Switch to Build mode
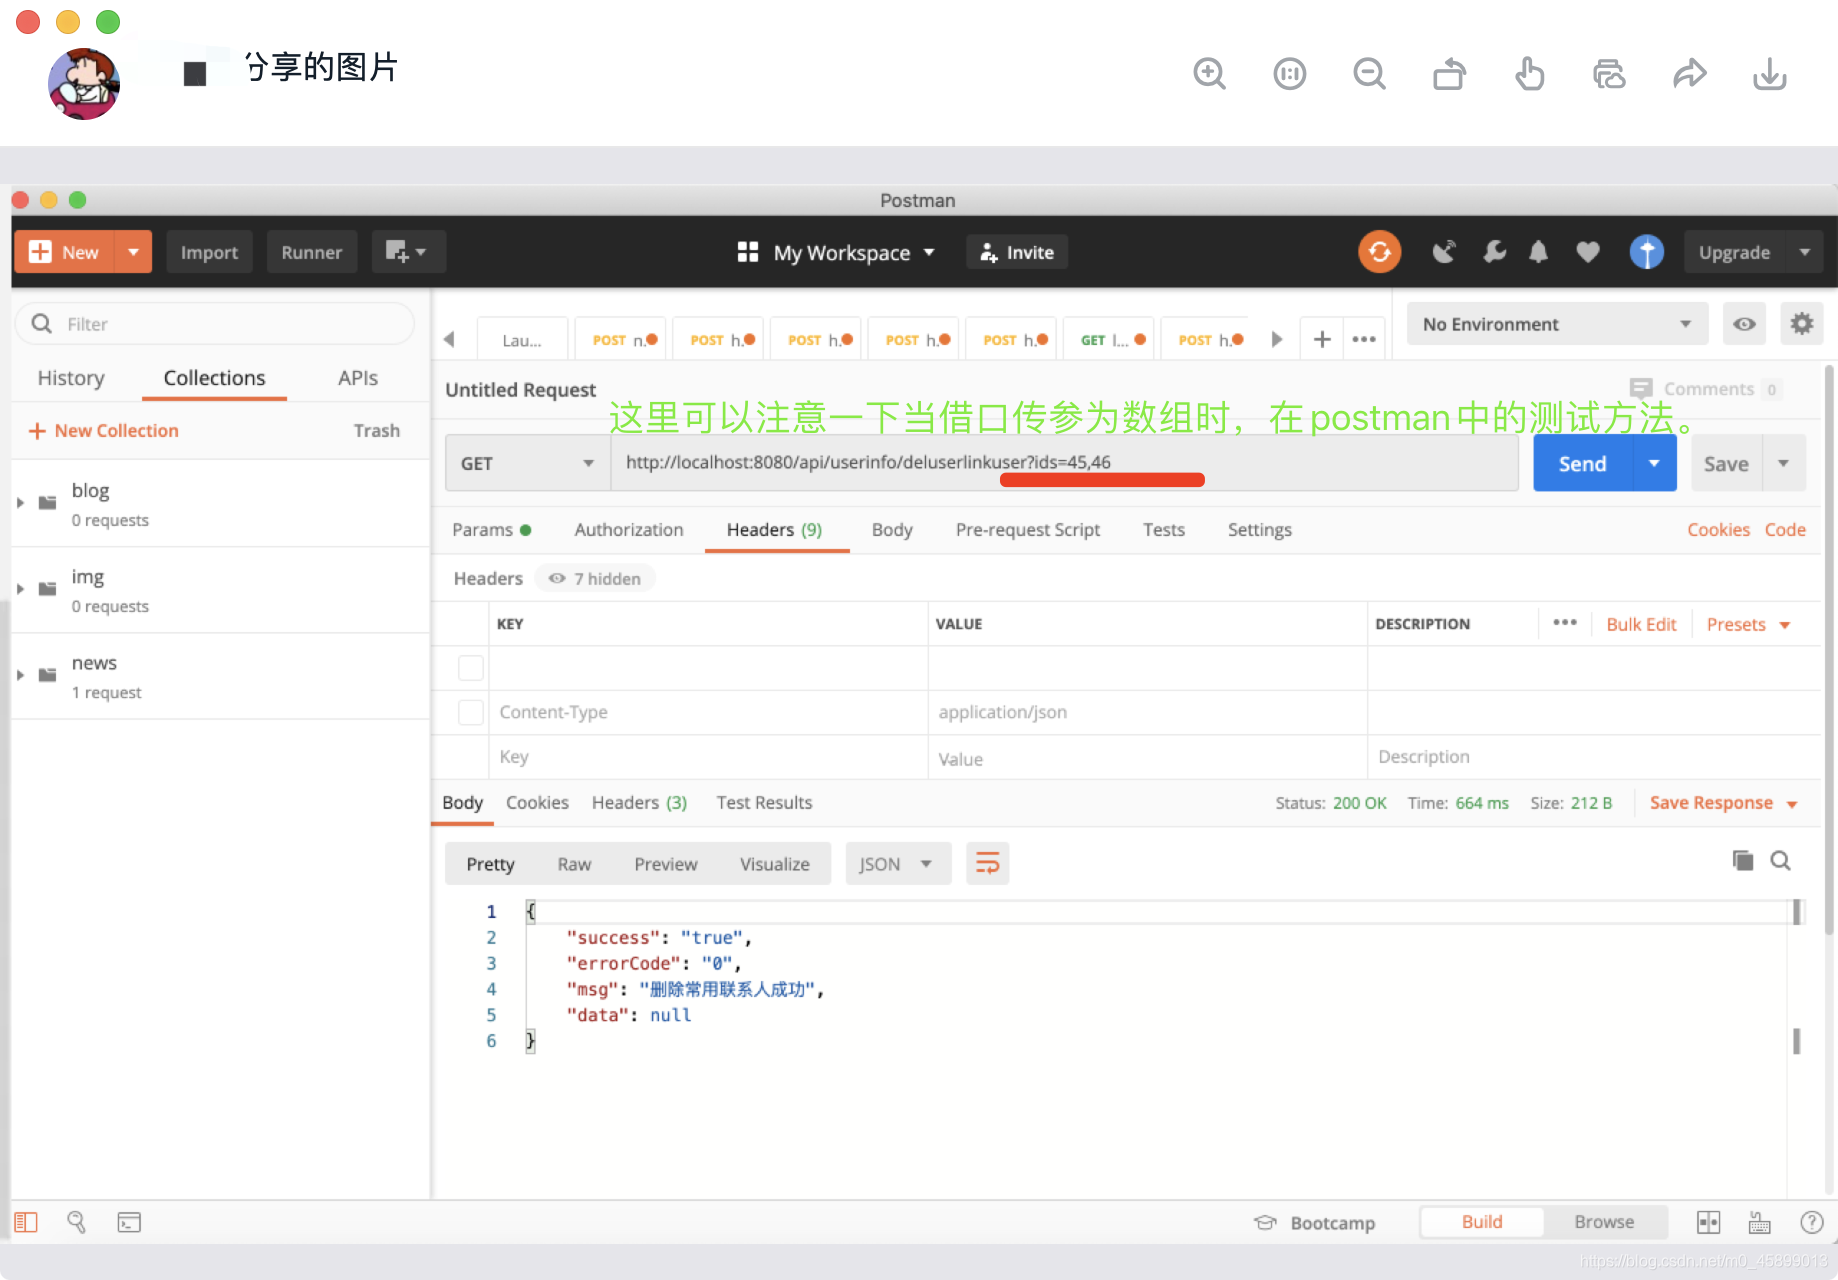The width and height of the screenshot is (1838, 1280). [1482, 1222]
